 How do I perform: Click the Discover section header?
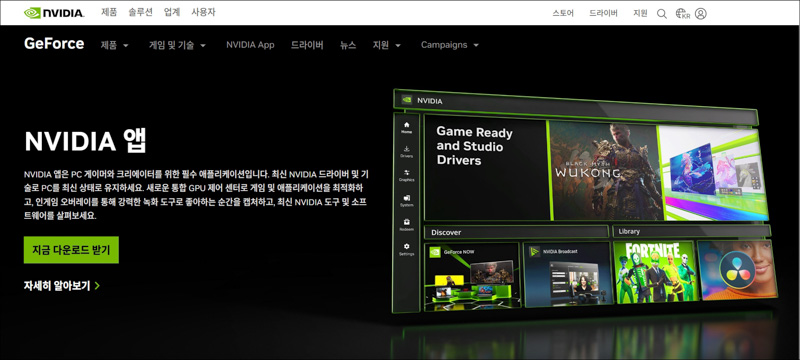pos(516,232)
